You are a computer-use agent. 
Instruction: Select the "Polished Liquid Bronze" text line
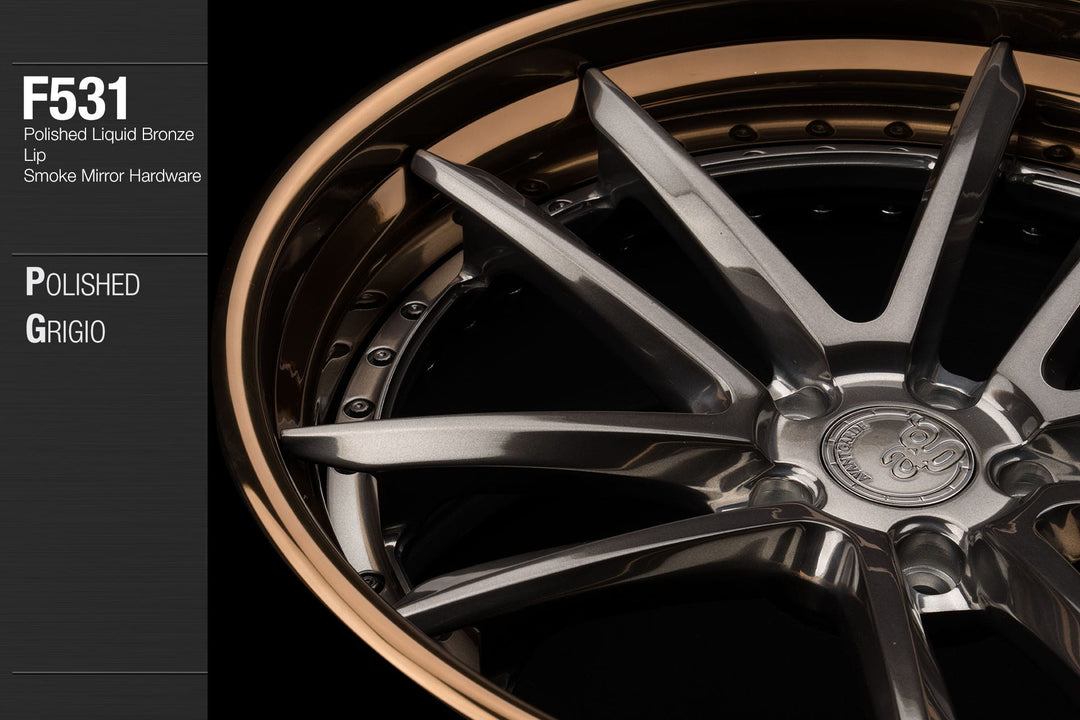(x=108, y=134)
